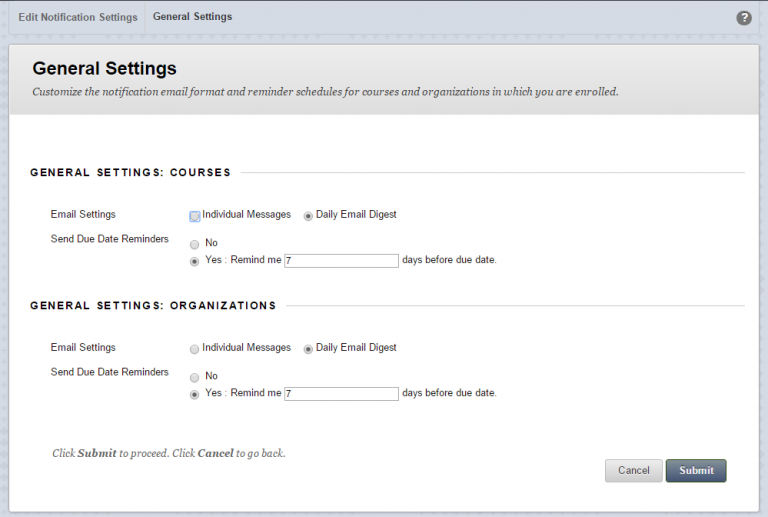Select Daily Email Digest under Courses

click(308, 216)
